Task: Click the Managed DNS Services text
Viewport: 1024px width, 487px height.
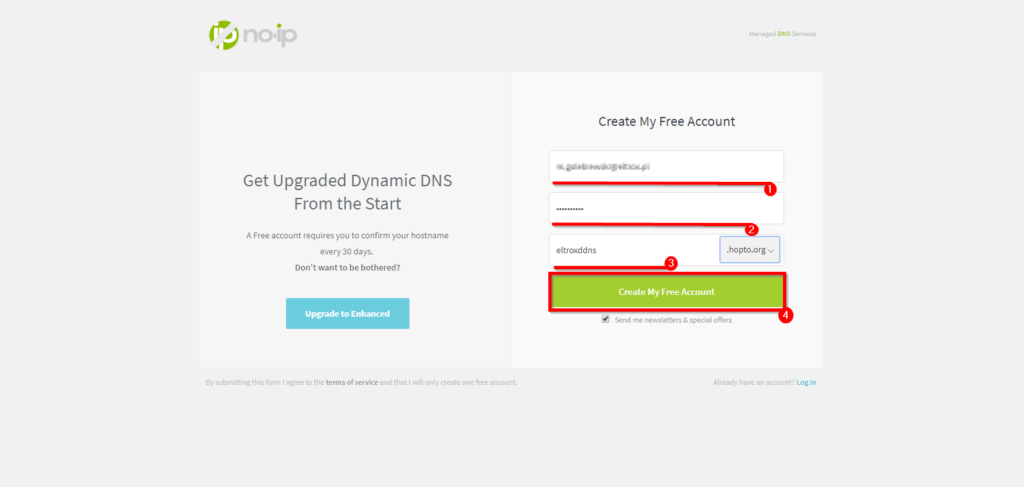Action: (782, 34)
